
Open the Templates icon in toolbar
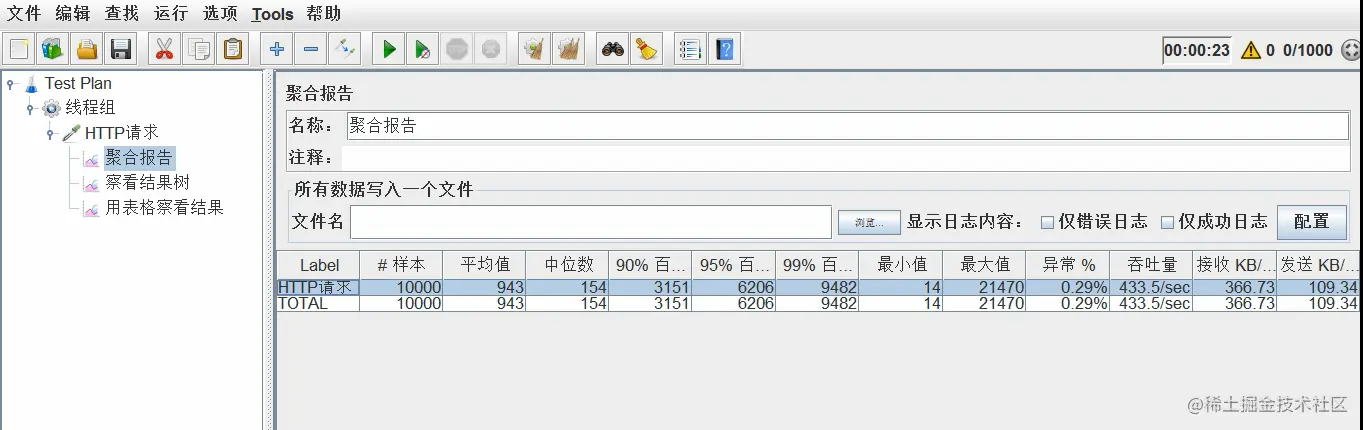pyautogui.click(x=52, y=48)
